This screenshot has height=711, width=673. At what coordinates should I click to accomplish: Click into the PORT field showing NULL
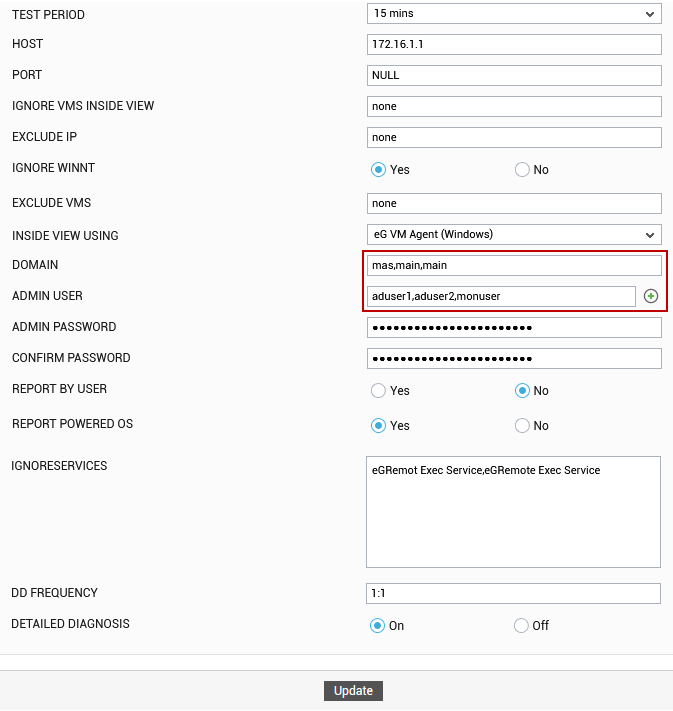point(514,75)
